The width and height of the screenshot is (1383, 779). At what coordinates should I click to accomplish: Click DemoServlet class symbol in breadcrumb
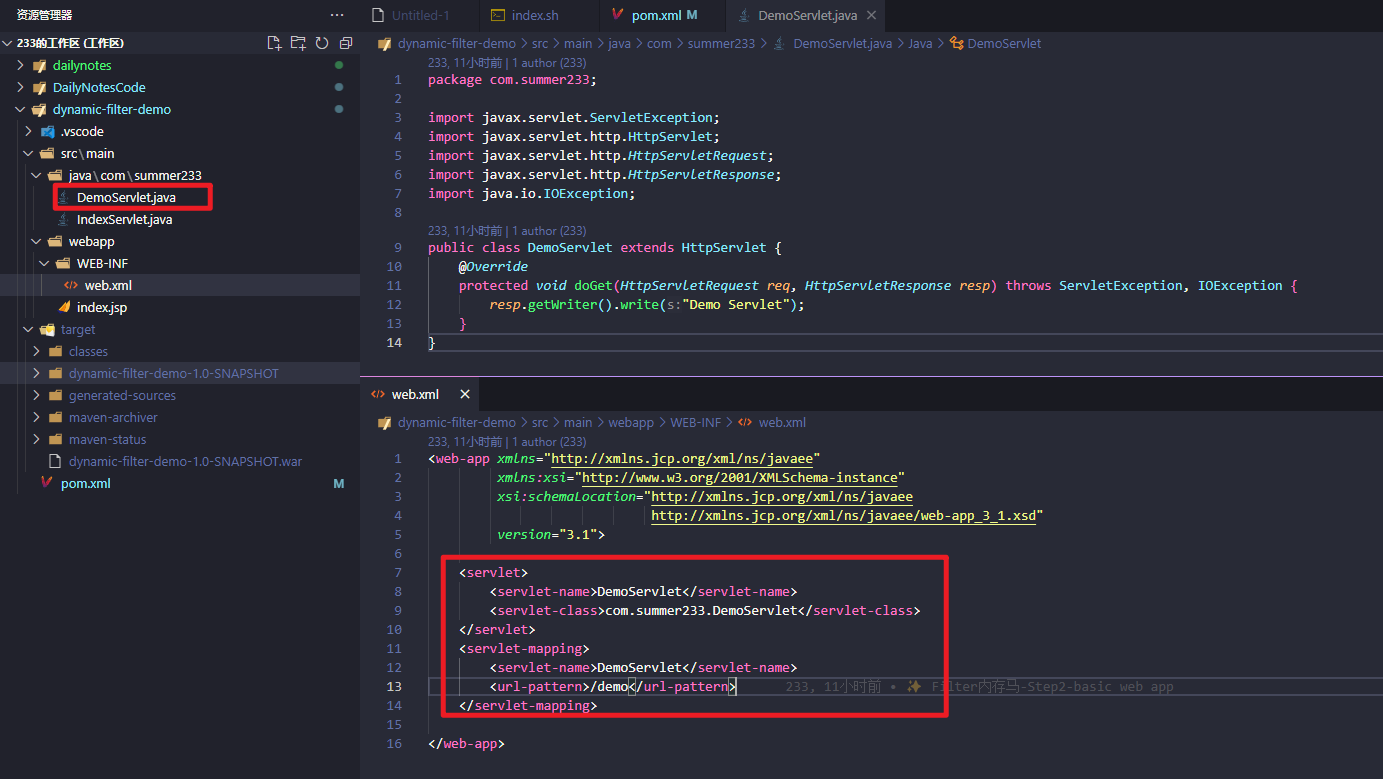(x=1004, y=43)
